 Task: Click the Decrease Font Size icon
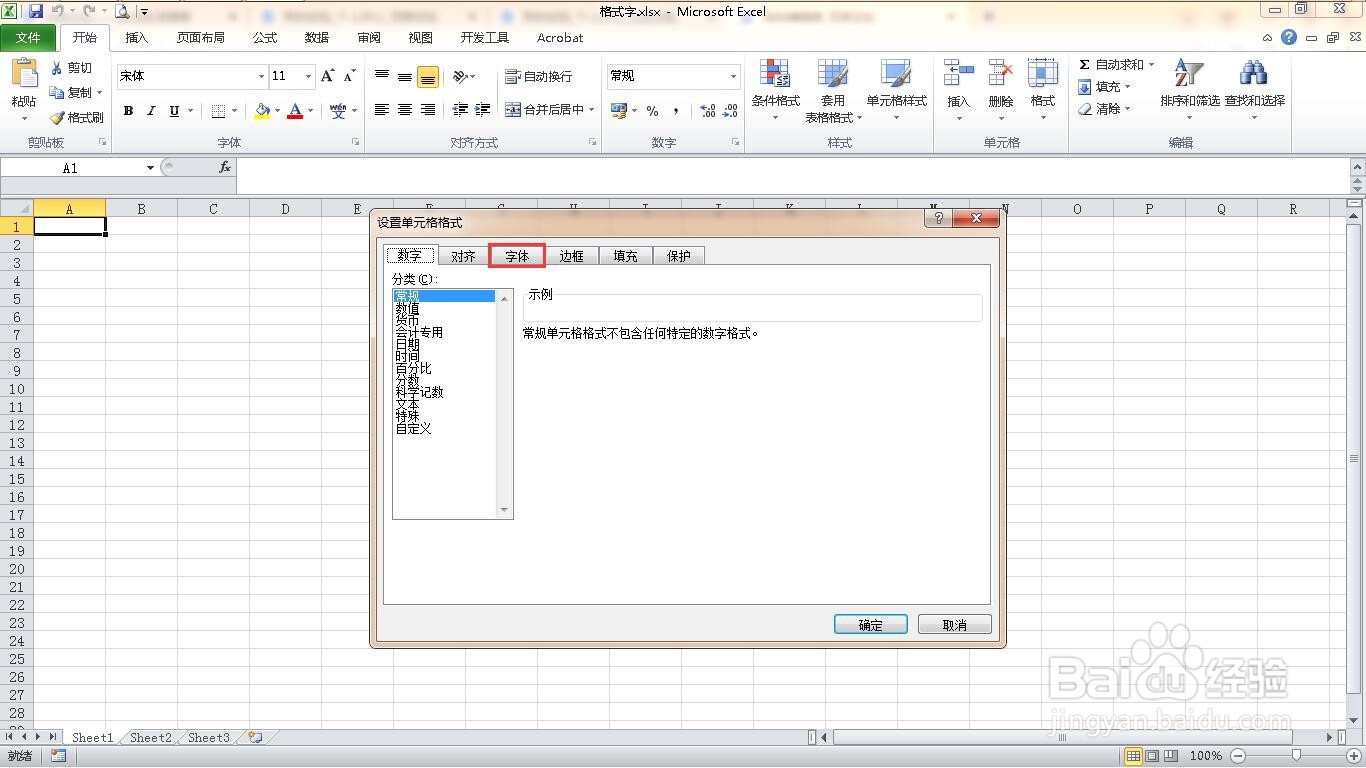pyautogui.click(x=349, y=76)
